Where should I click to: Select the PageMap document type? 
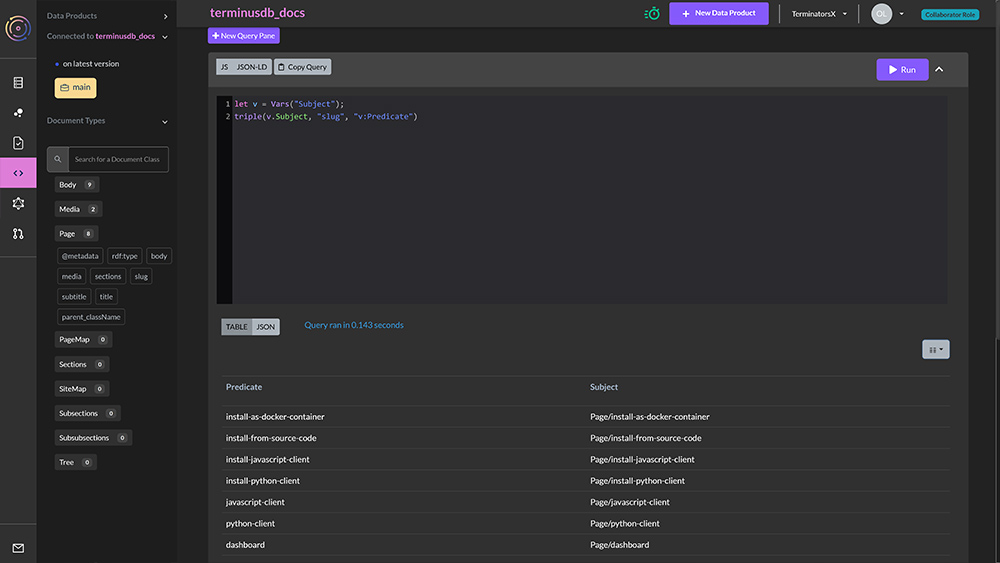(x=83, y=339)
